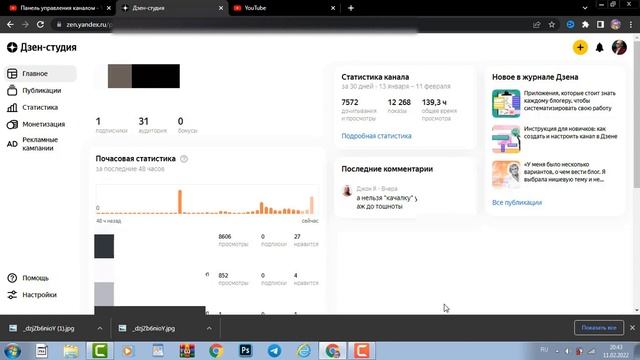640x360 pixels.
Task: Click the 852 просмотры value
Action: (x=223, y=276)
